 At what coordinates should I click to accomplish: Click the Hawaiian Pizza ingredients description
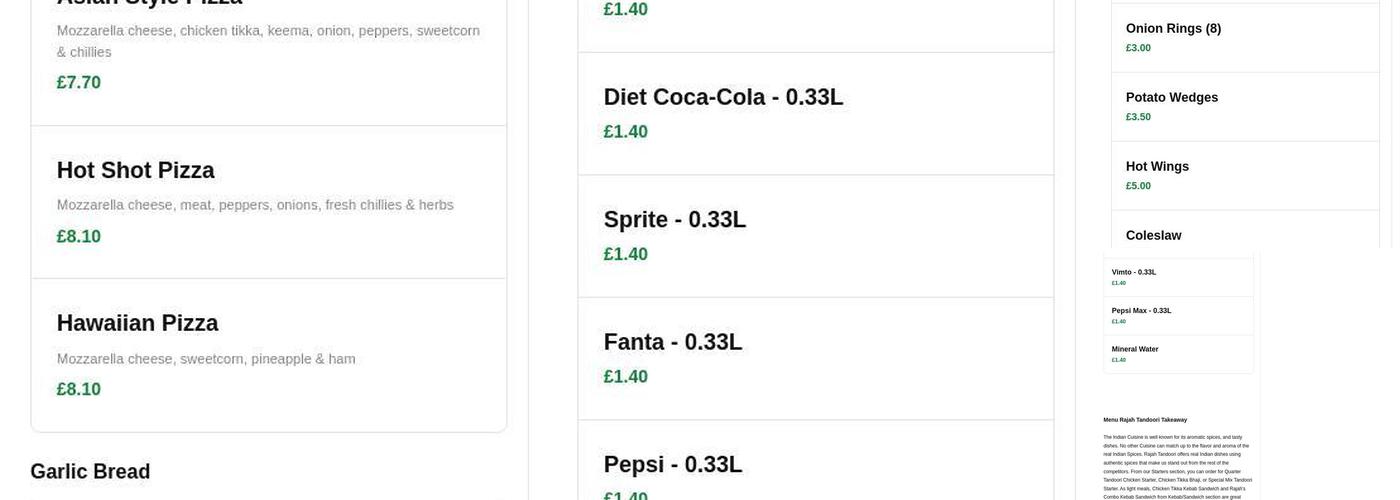(206, 359)
